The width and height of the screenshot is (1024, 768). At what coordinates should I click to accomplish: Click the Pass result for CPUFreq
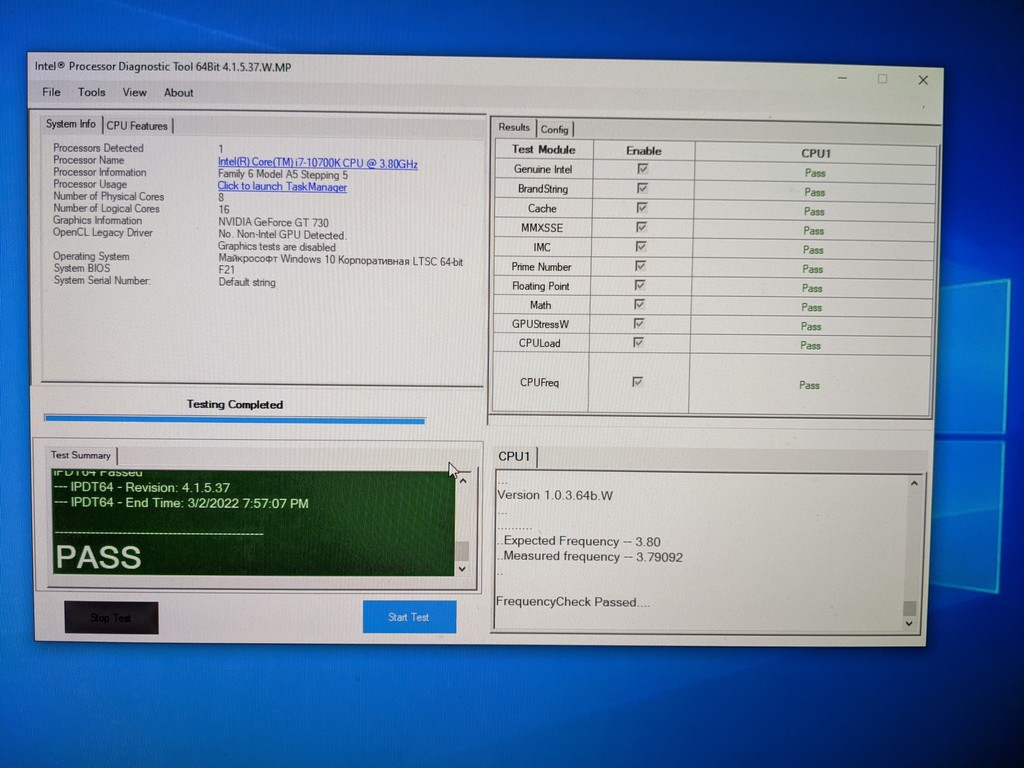click(809, 385)
